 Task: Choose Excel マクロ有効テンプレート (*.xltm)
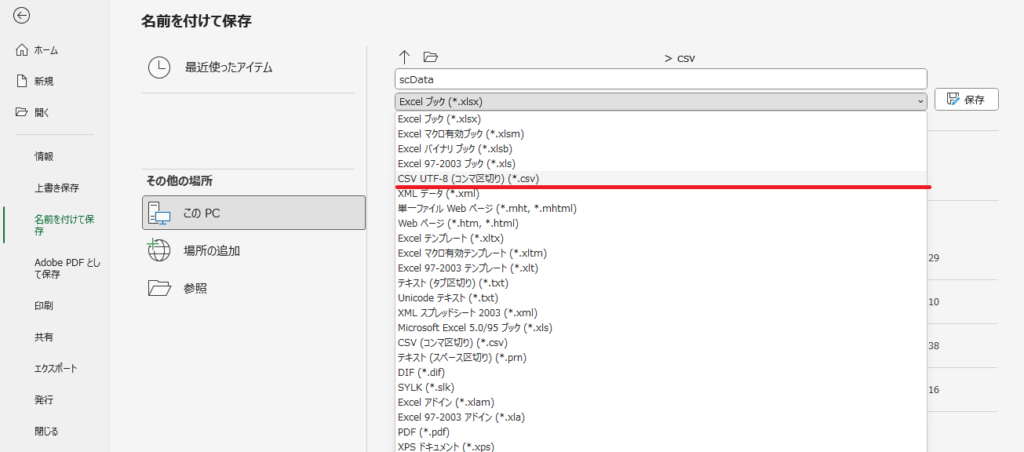click(x=661, y=253)
